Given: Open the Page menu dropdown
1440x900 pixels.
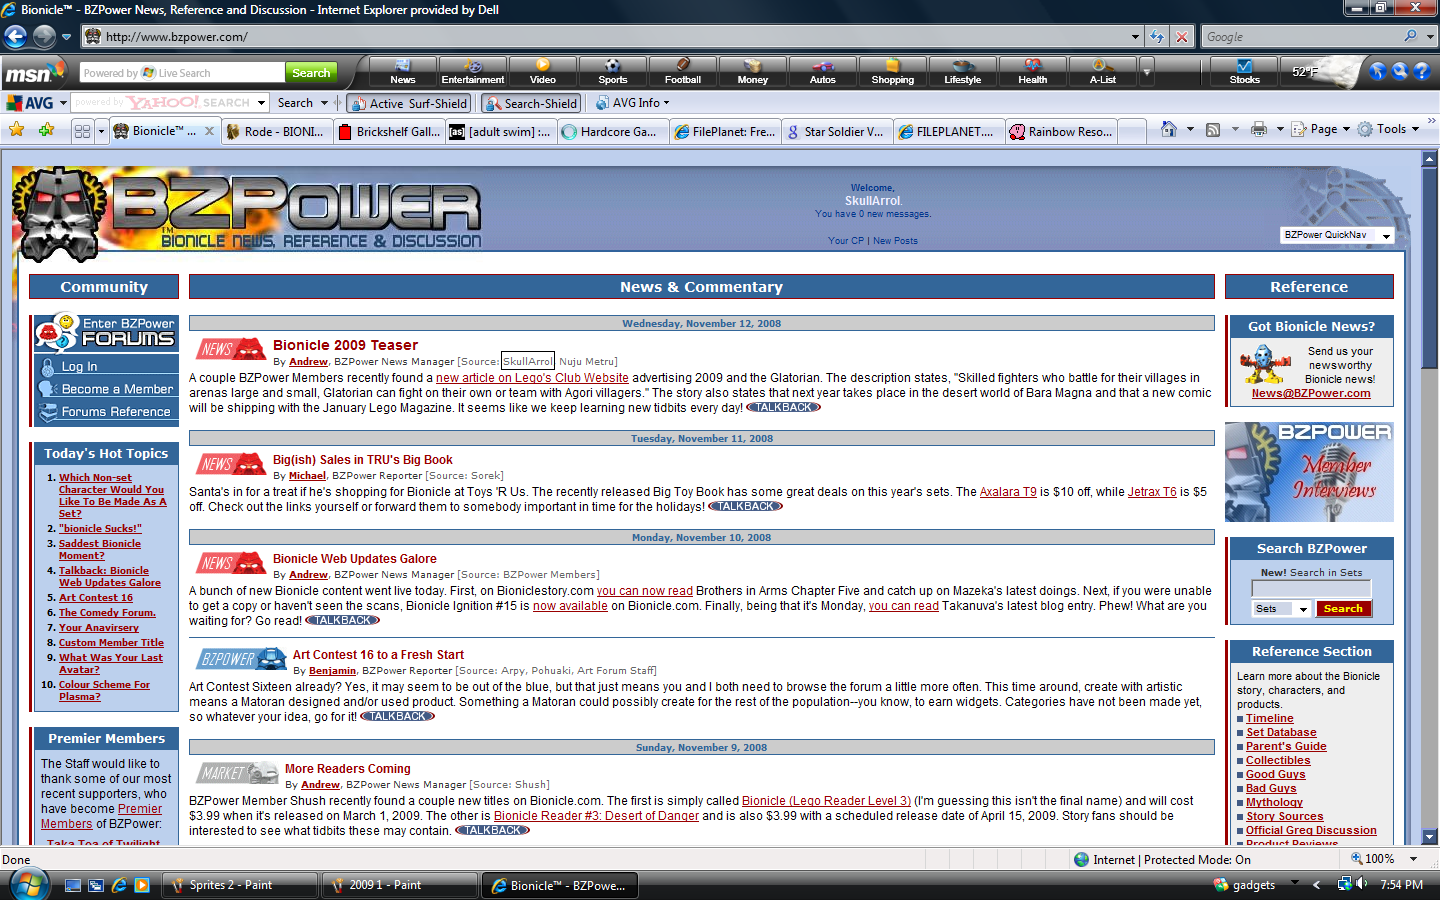Looking at the screenshot, I should pyautogui.click(x=1321, y=129).
